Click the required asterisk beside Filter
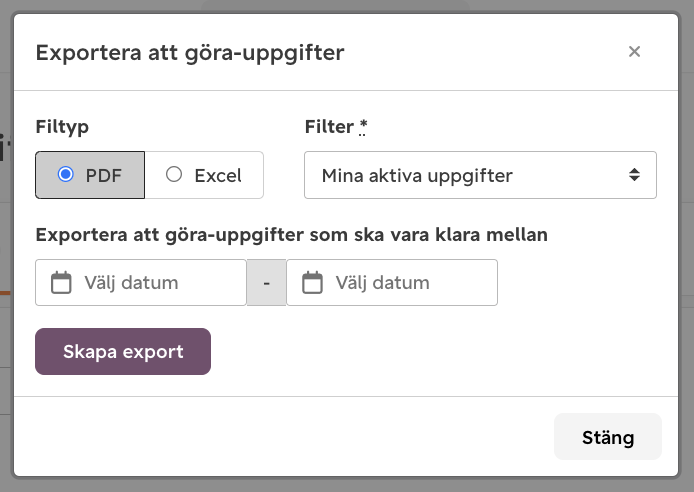This screenshot has width=694, height=492. coord(363,126)
